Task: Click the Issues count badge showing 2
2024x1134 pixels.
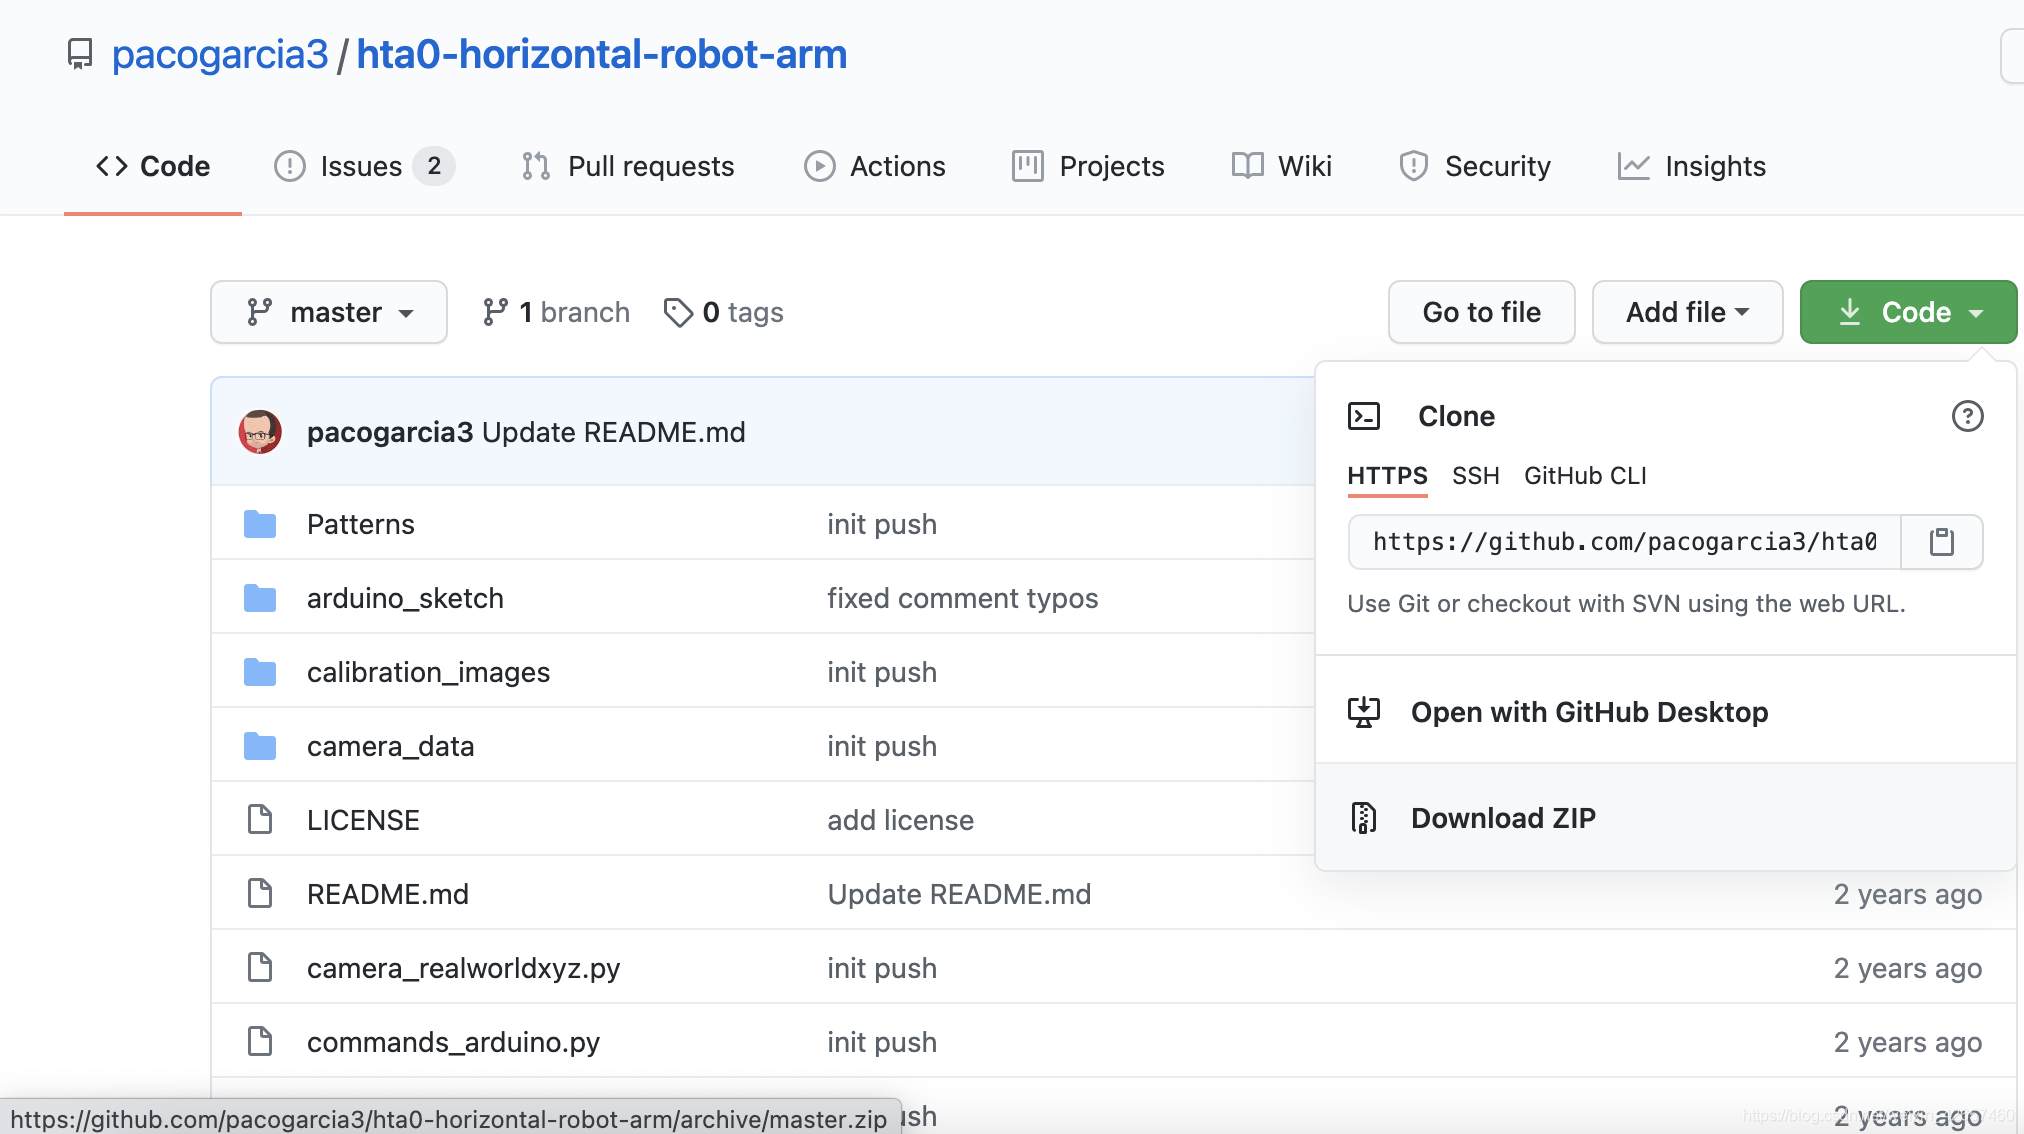Action: [x=434, y=166]
